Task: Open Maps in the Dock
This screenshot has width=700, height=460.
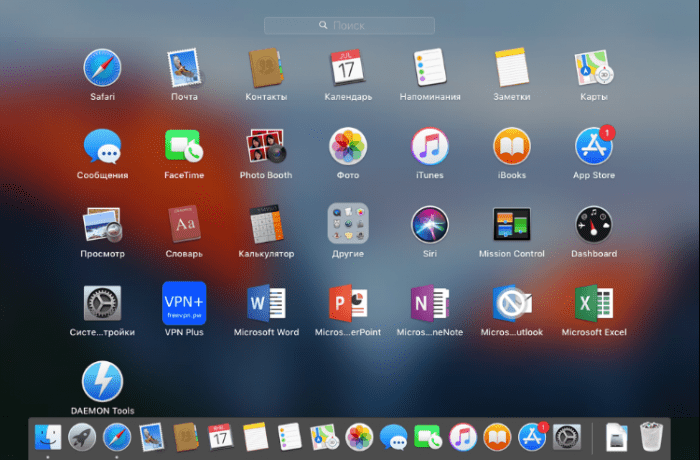Action: 324,437
